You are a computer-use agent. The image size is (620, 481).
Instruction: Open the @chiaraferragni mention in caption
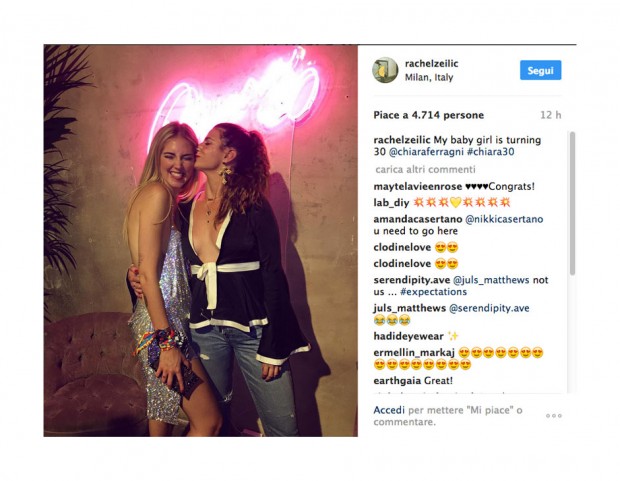pyautogui.click(x=426, y=151)
